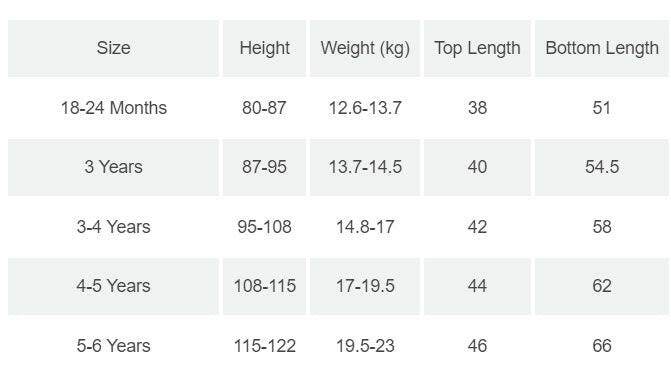Click the Bottom Length column header
The width and height of the screenshot is (671, 372).
click(602, 48)
